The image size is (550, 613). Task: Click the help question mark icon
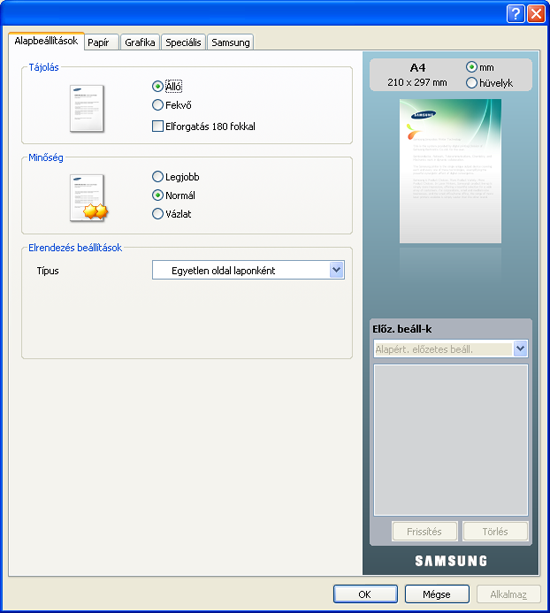tap(515, 14)
